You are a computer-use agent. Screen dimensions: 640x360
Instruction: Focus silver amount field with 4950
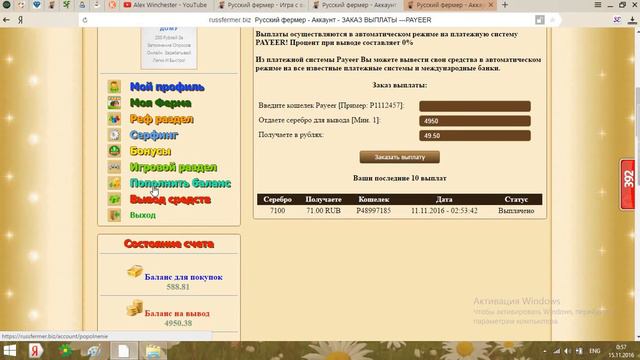point(475,121)
